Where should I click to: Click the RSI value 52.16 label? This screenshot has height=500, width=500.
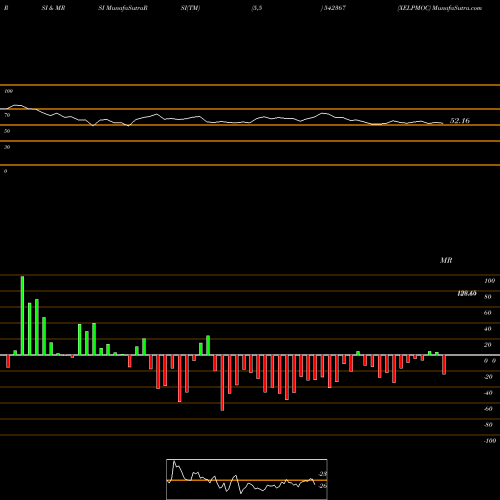[460, 121]
